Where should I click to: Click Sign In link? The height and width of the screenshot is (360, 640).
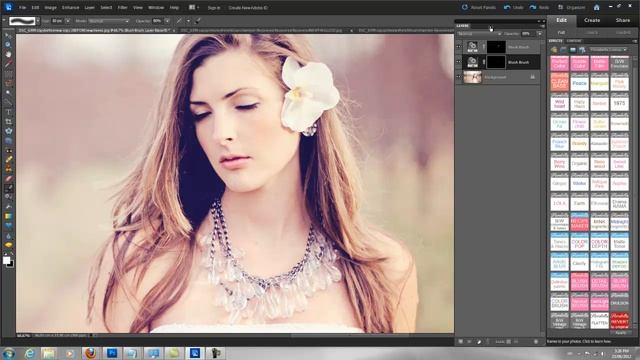pos(213,7)
